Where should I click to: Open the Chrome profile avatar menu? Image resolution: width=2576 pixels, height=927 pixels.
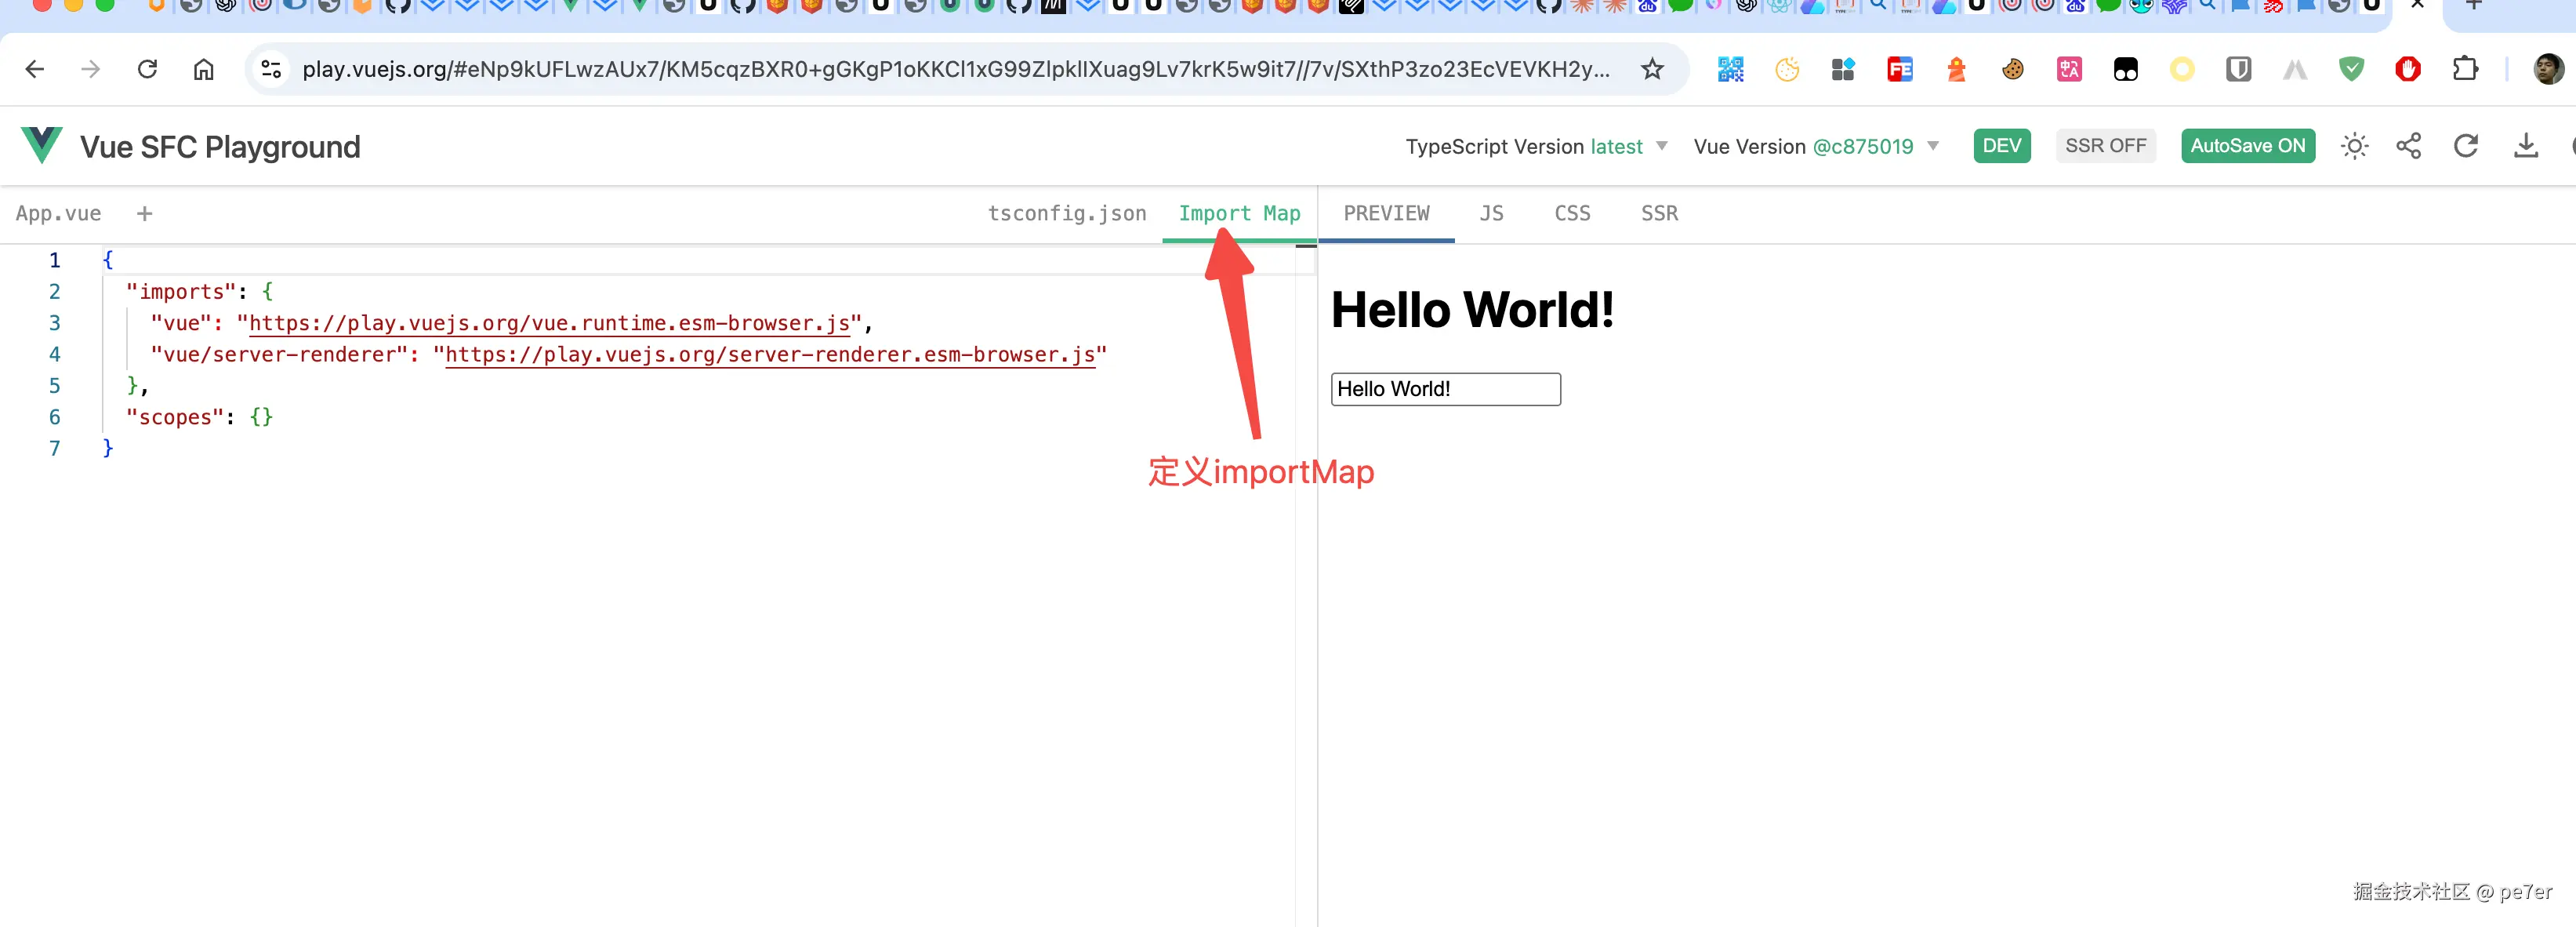point(2548,69)
